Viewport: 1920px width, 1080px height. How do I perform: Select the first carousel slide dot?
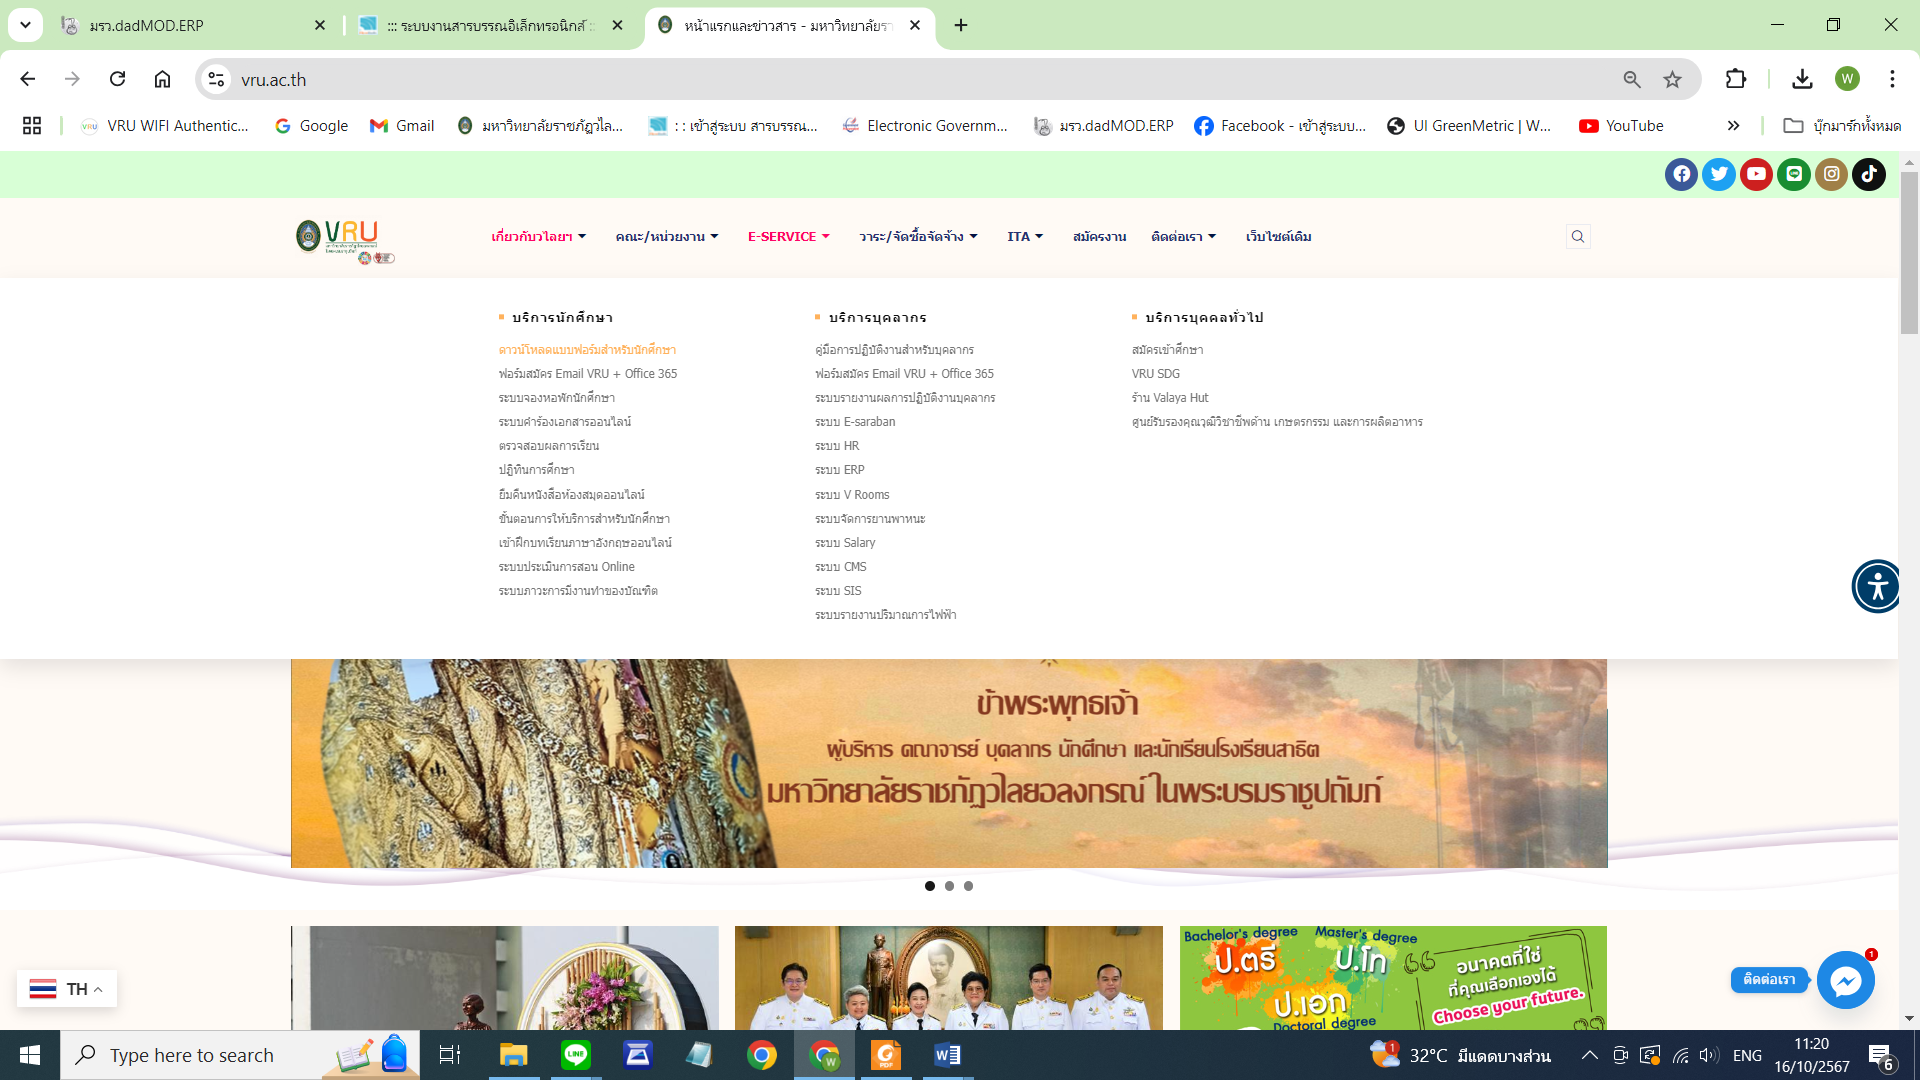click(930, 886)
